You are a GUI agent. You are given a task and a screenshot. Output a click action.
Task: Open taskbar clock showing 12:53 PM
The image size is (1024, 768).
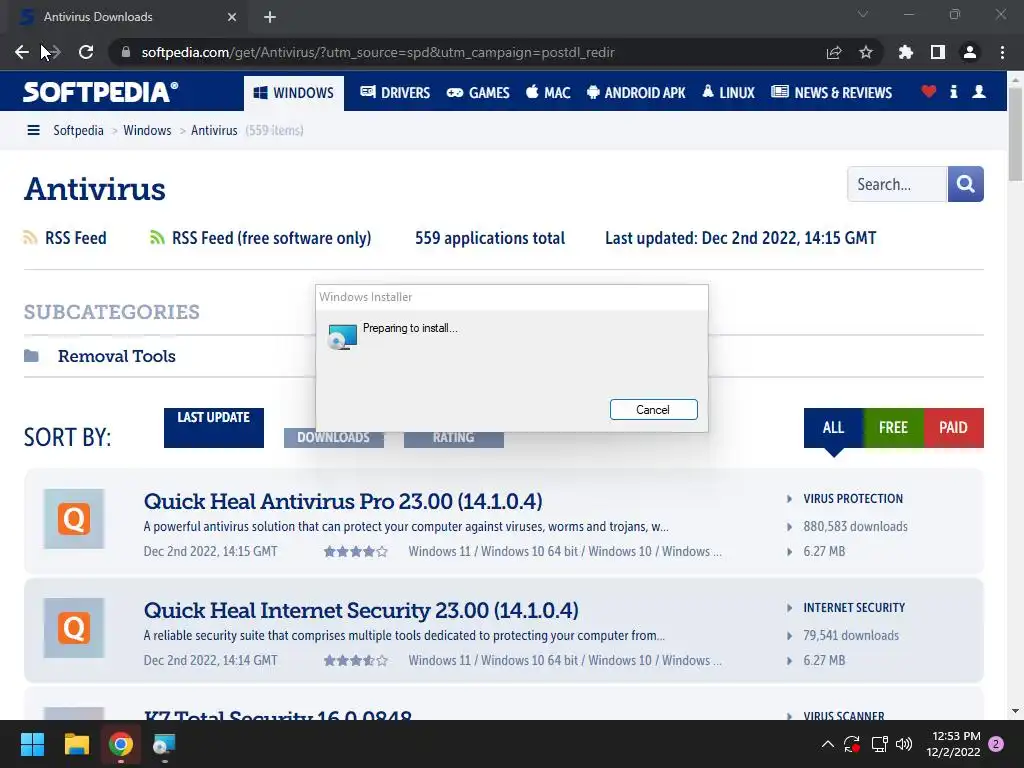pyautogui.click(x=953, y=744)
